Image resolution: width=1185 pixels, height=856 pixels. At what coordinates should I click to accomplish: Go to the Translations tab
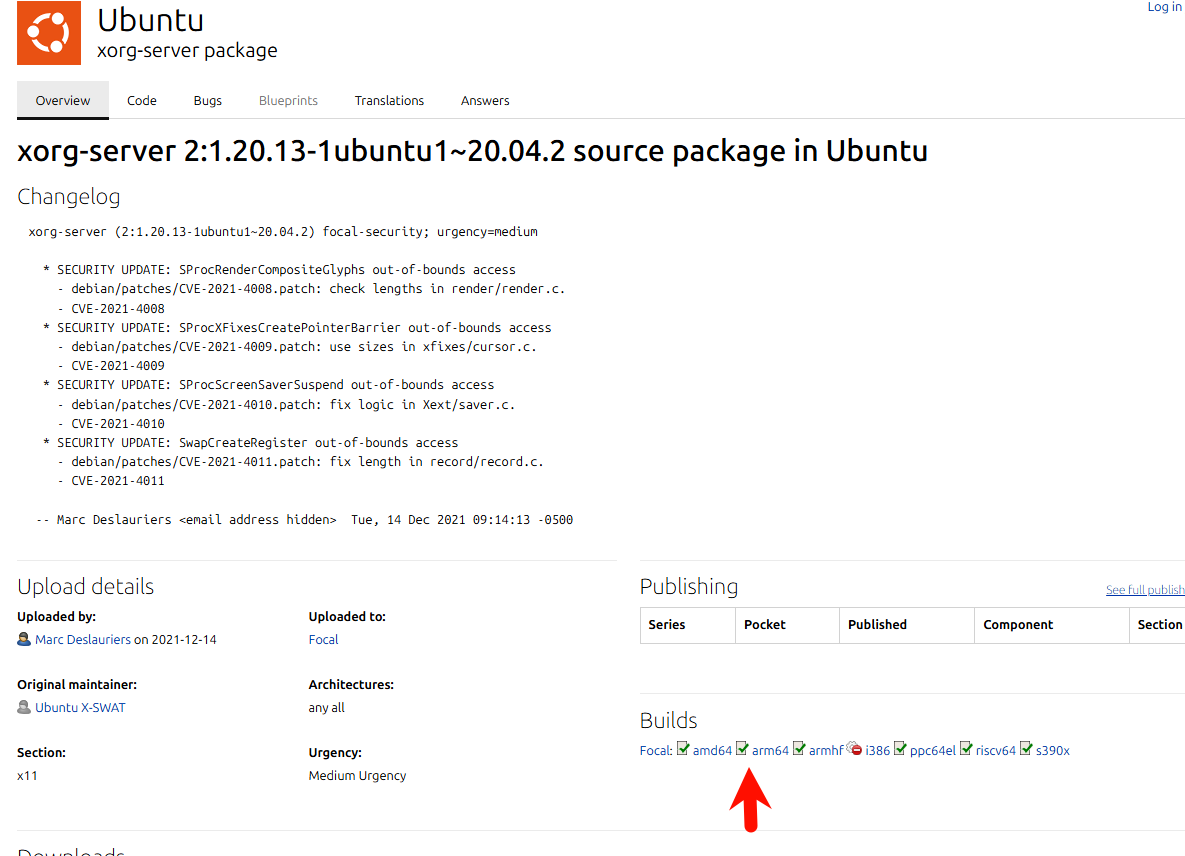pos(389,100)
